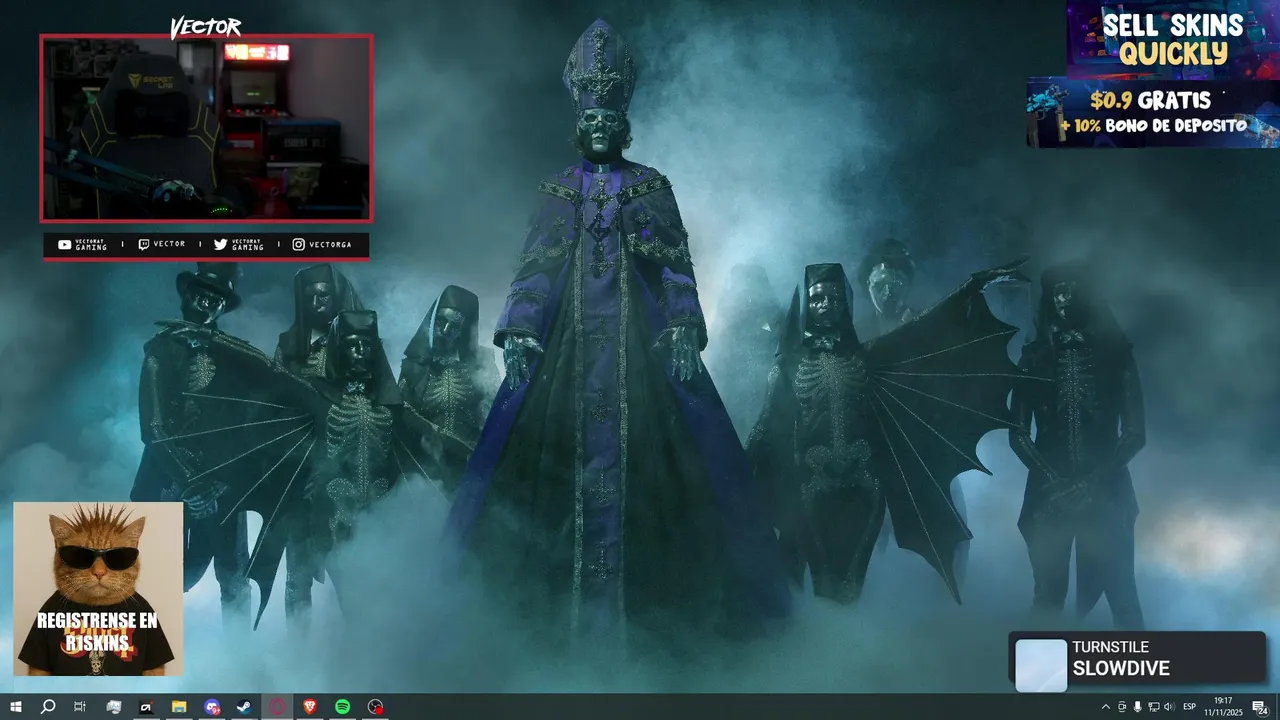The height and width of the screenshot is (720, 1280).
Task: Click the SELL SKINS QUICKLY banner
Action: coord(1173,38)
